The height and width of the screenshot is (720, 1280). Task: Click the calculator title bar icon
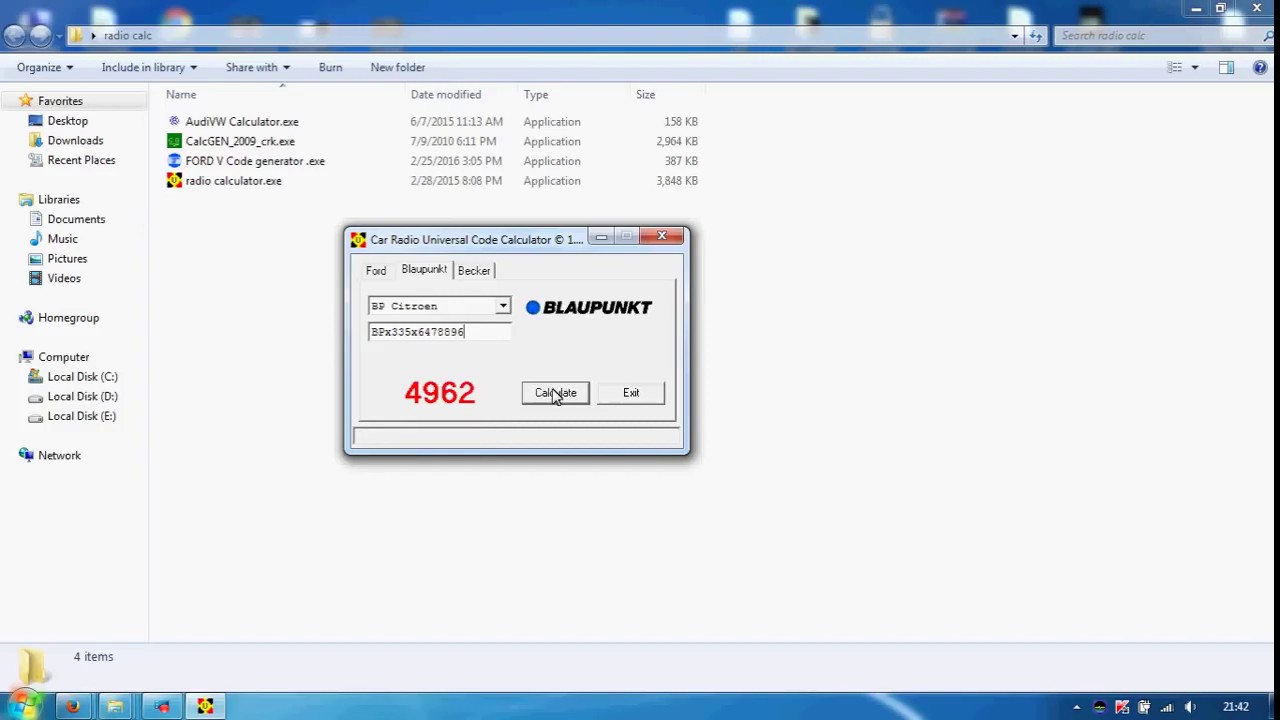point(358,240)
